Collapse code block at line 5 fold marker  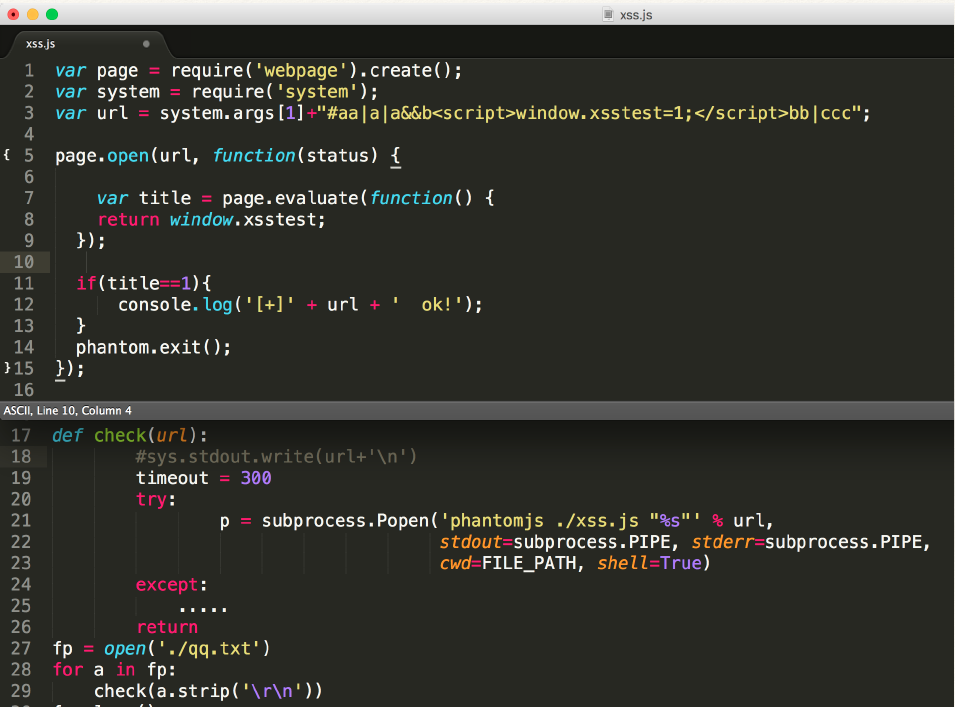tap(7, 155)
